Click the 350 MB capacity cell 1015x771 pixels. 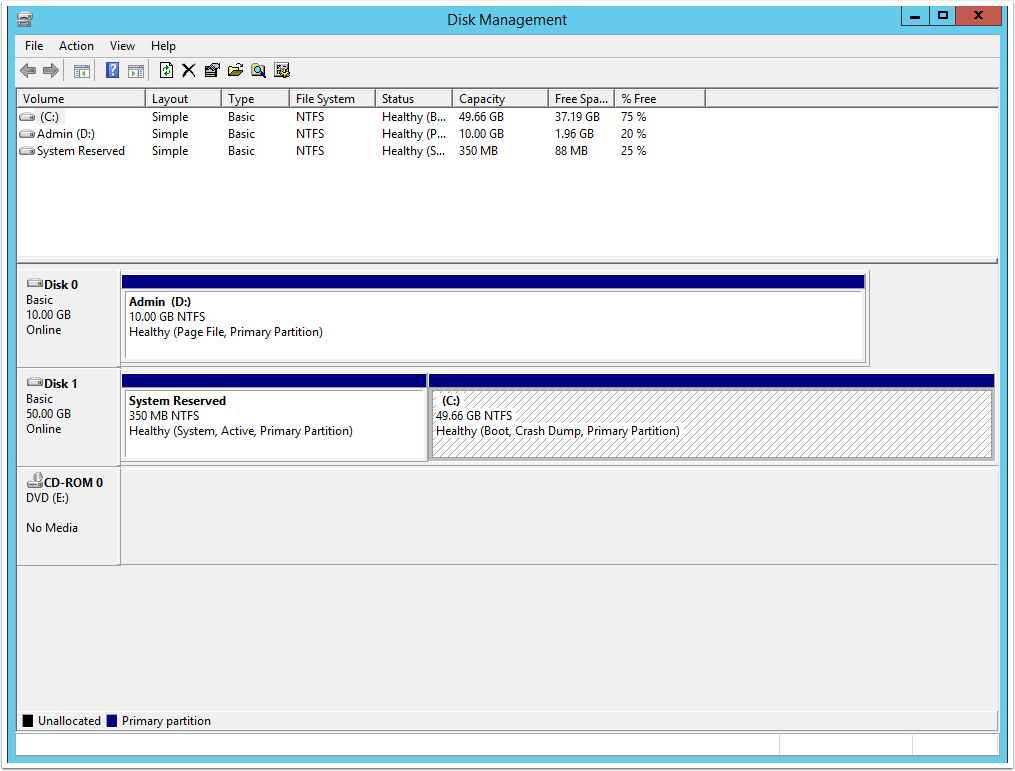click(478, 151)
